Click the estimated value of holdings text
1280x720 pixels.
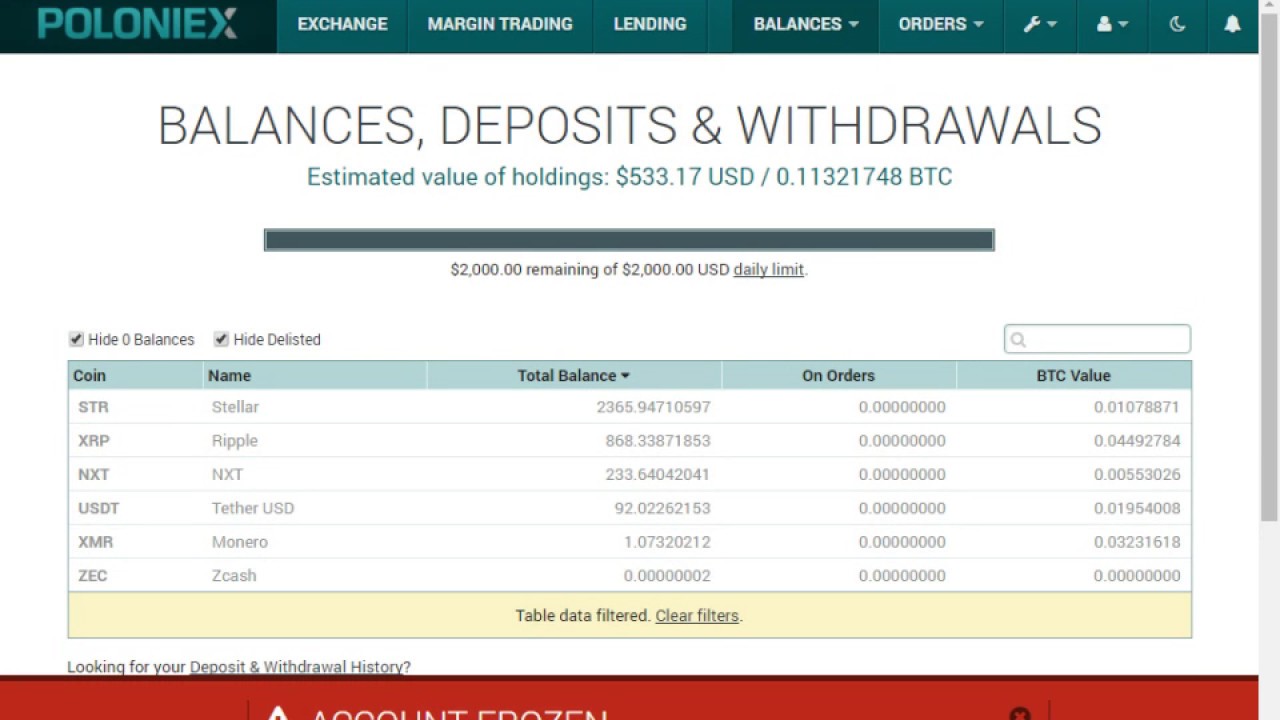[629, 177]
